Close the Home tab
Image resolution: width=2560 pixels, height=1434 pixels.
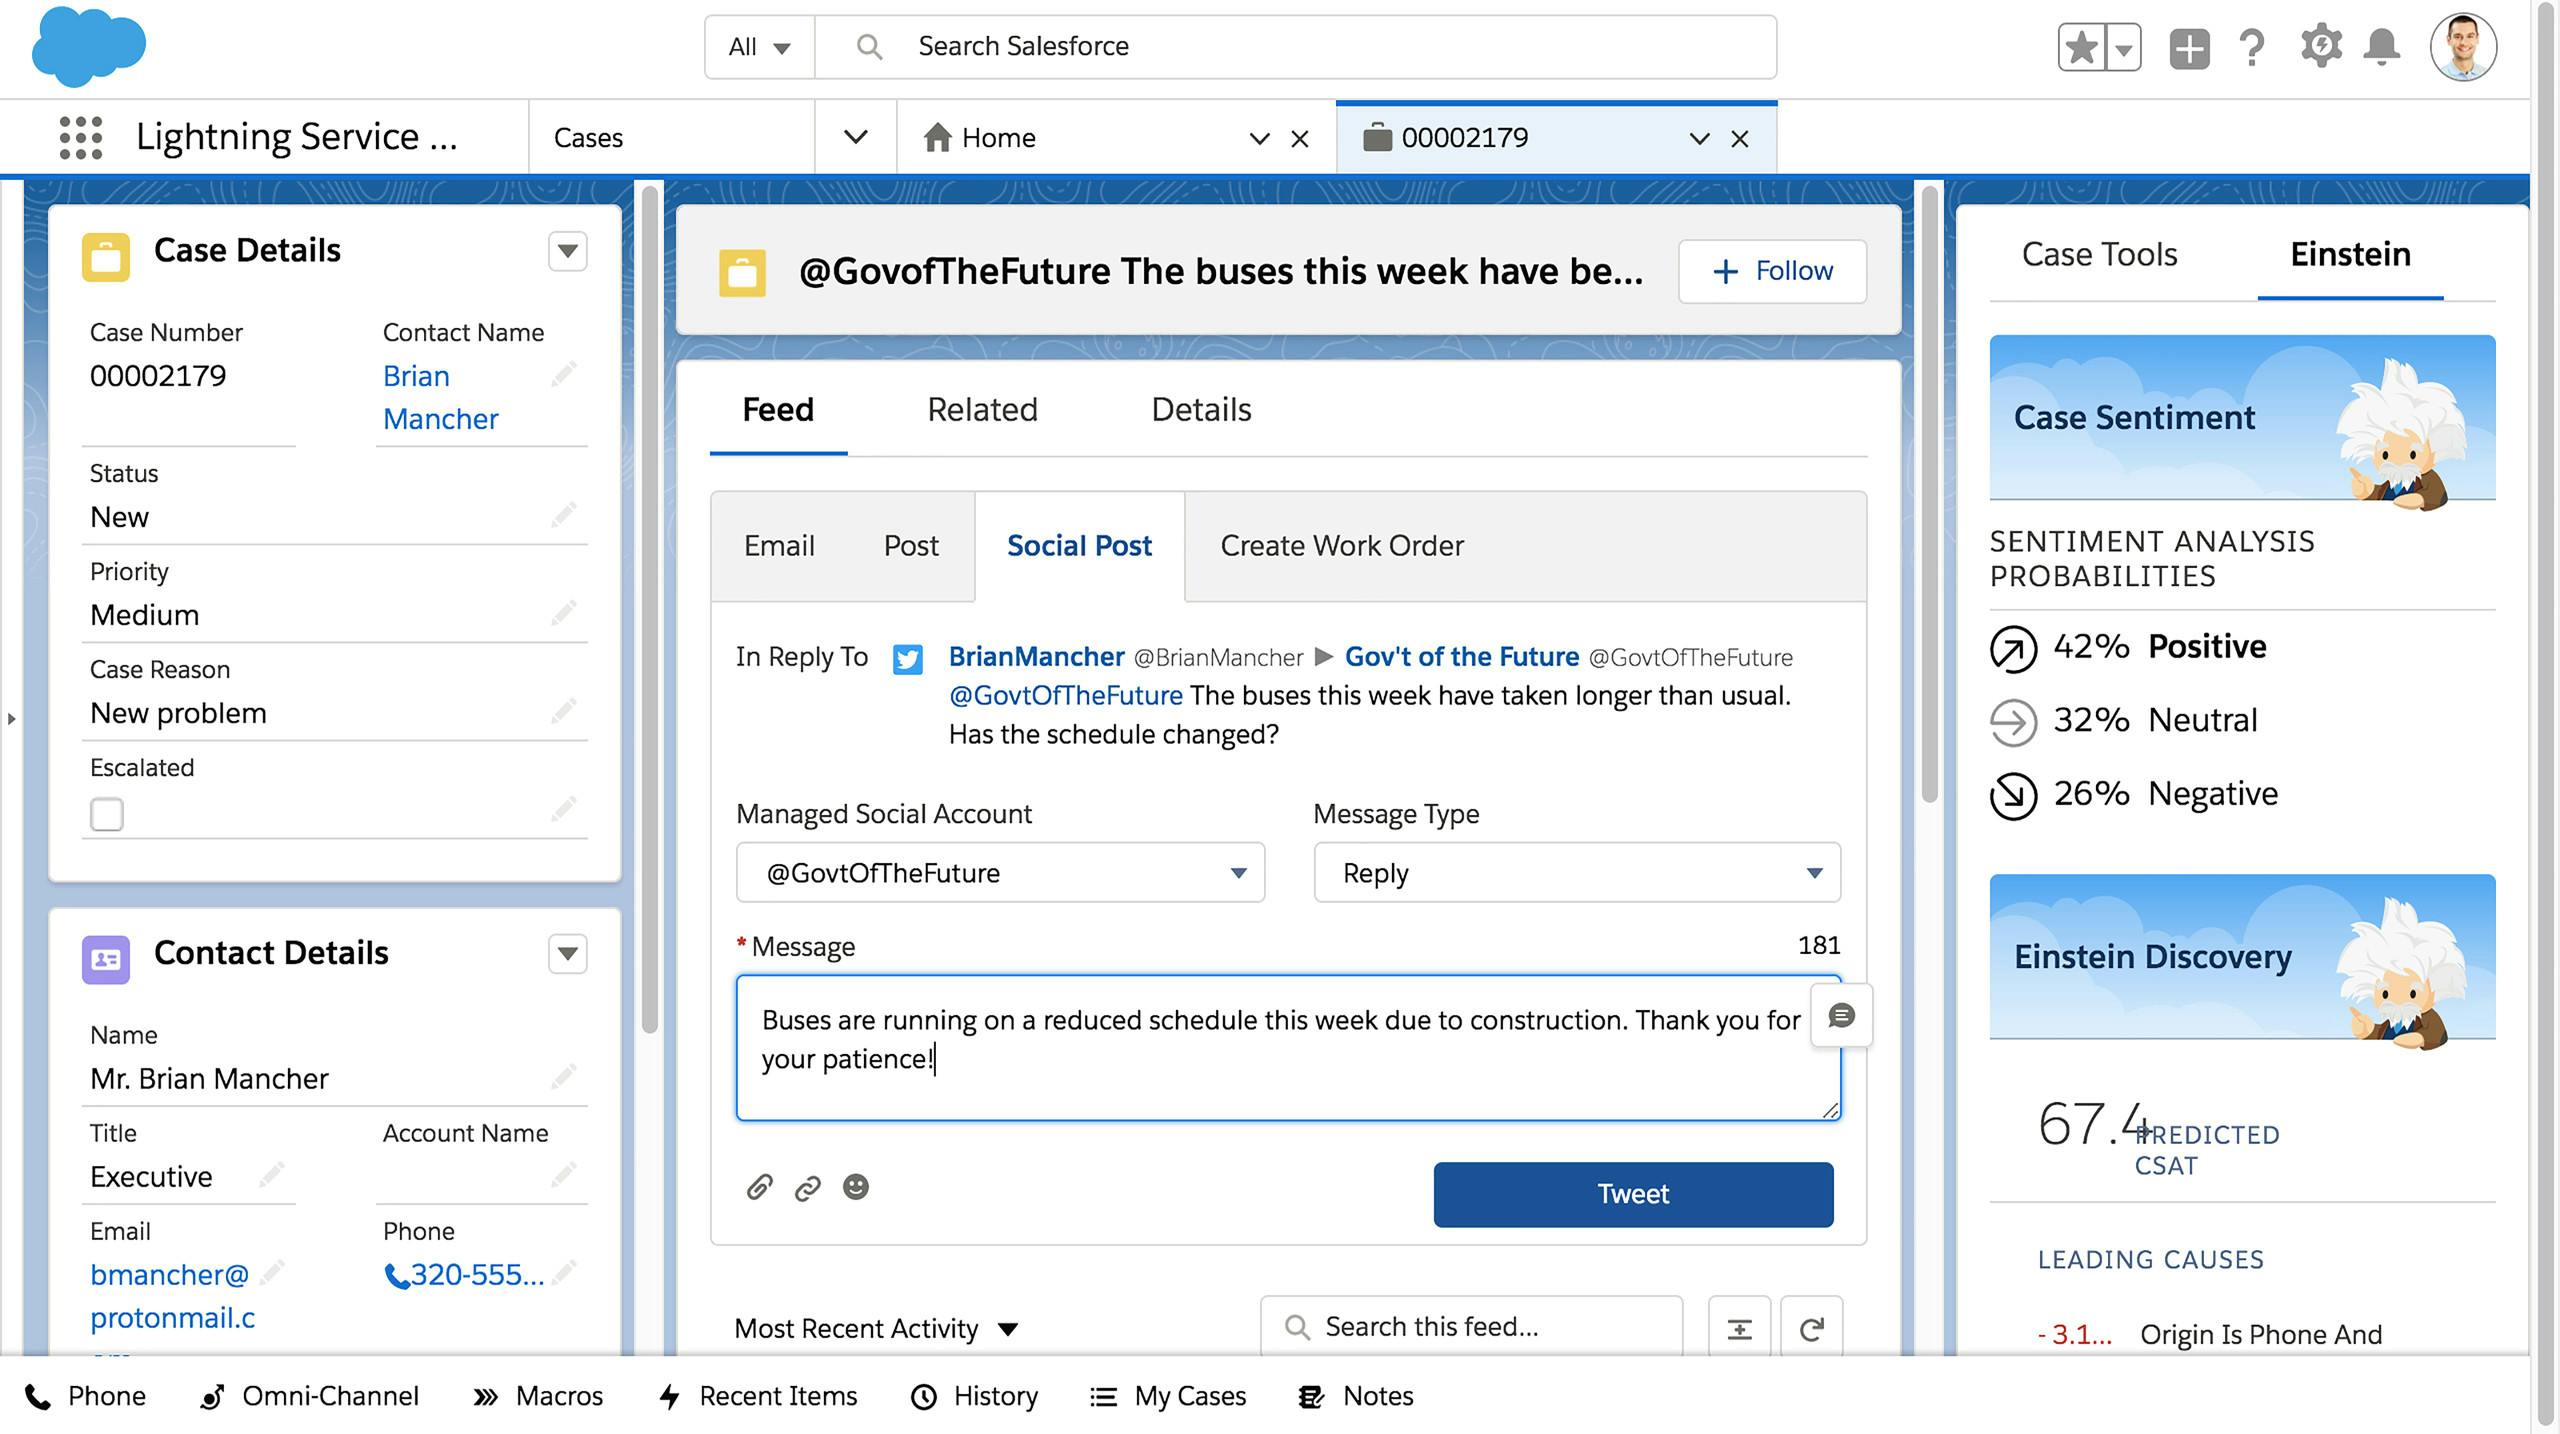pyautogui.click(x=1300, y=139)
